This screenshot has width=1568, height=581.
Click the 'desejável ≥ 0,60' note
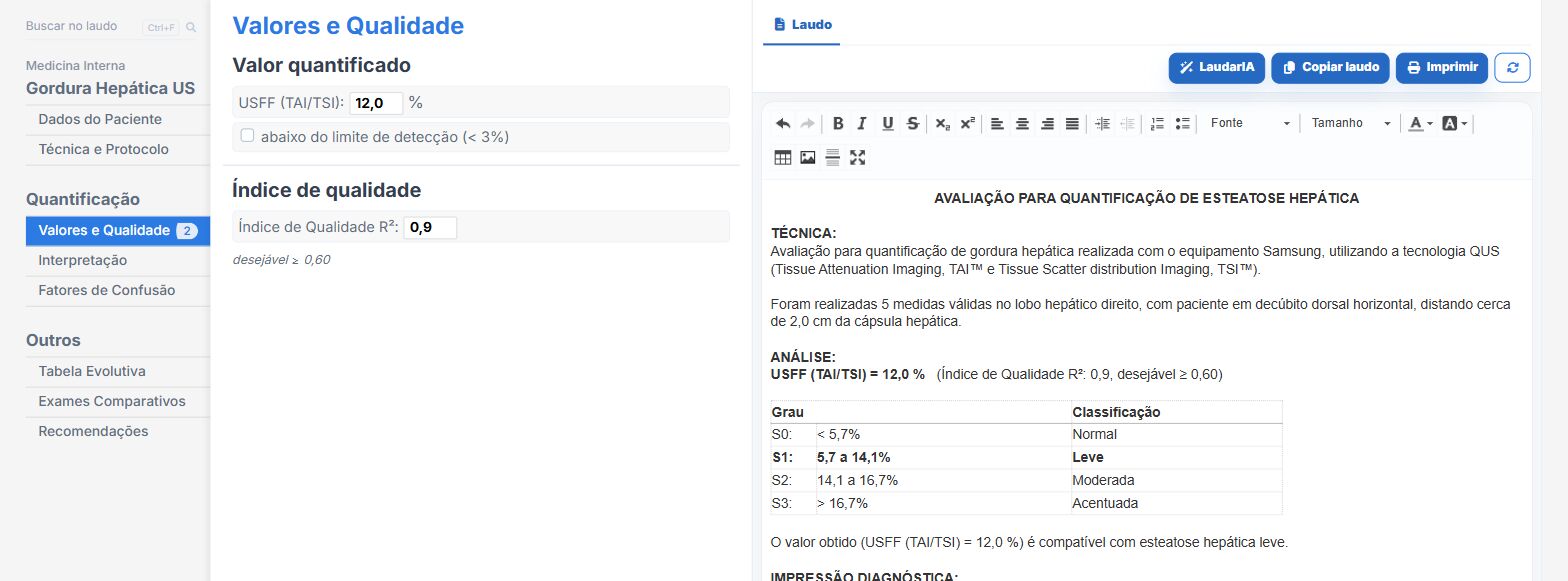(x=281, y=260)
